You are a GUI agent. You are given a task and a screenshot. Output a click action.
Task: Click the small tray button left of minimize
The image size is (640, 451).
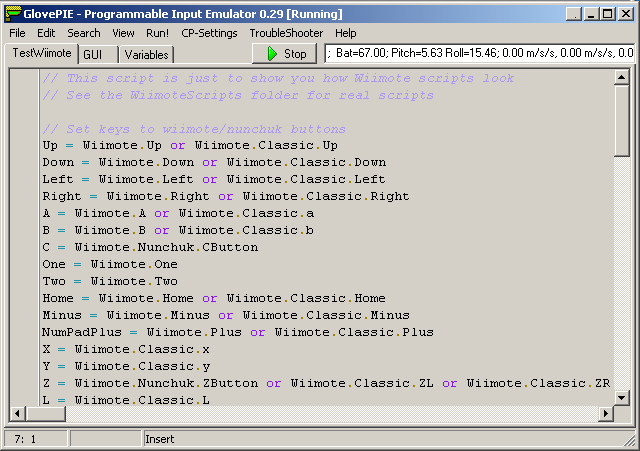[x=574, y=14]
